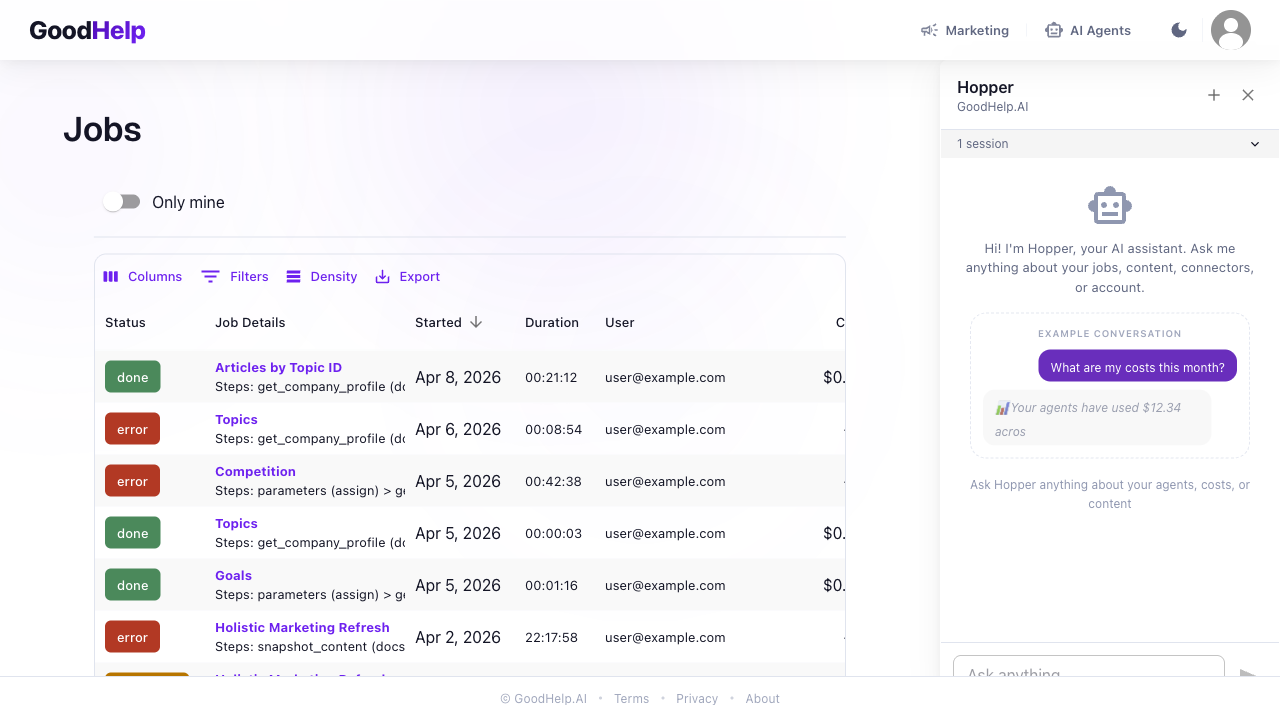Open the Holistic Marketing Refresh job

[x=302, y=627]
